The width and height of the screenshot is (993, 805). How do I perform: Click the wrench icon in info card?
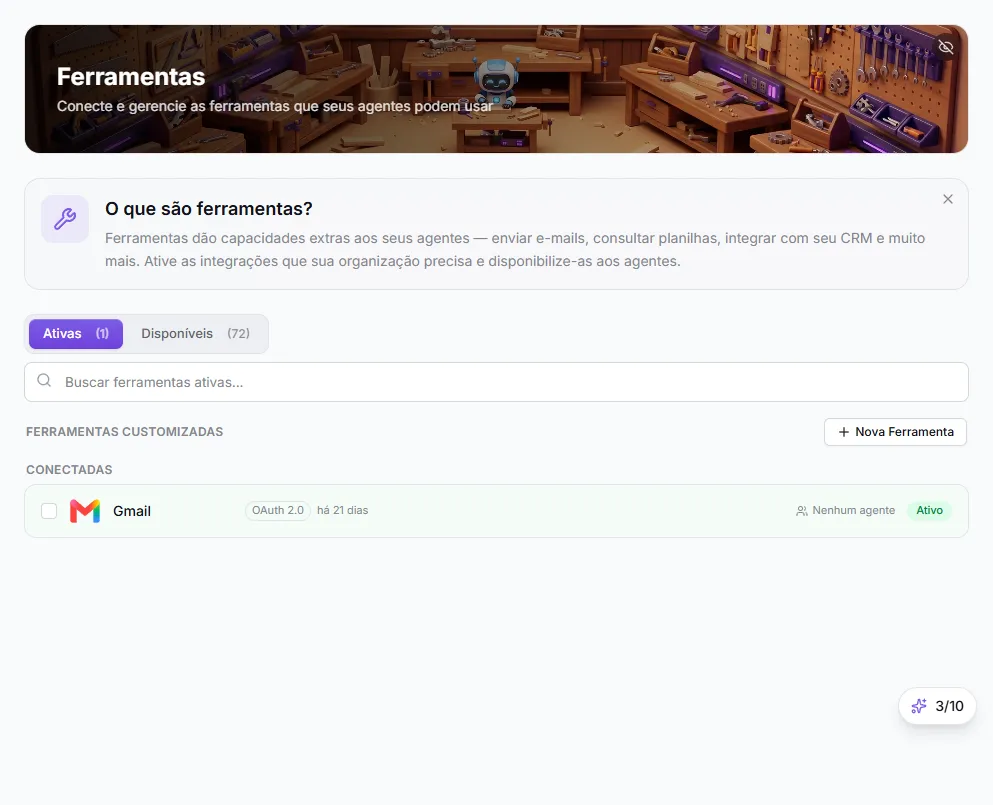[x=65, y=219]
